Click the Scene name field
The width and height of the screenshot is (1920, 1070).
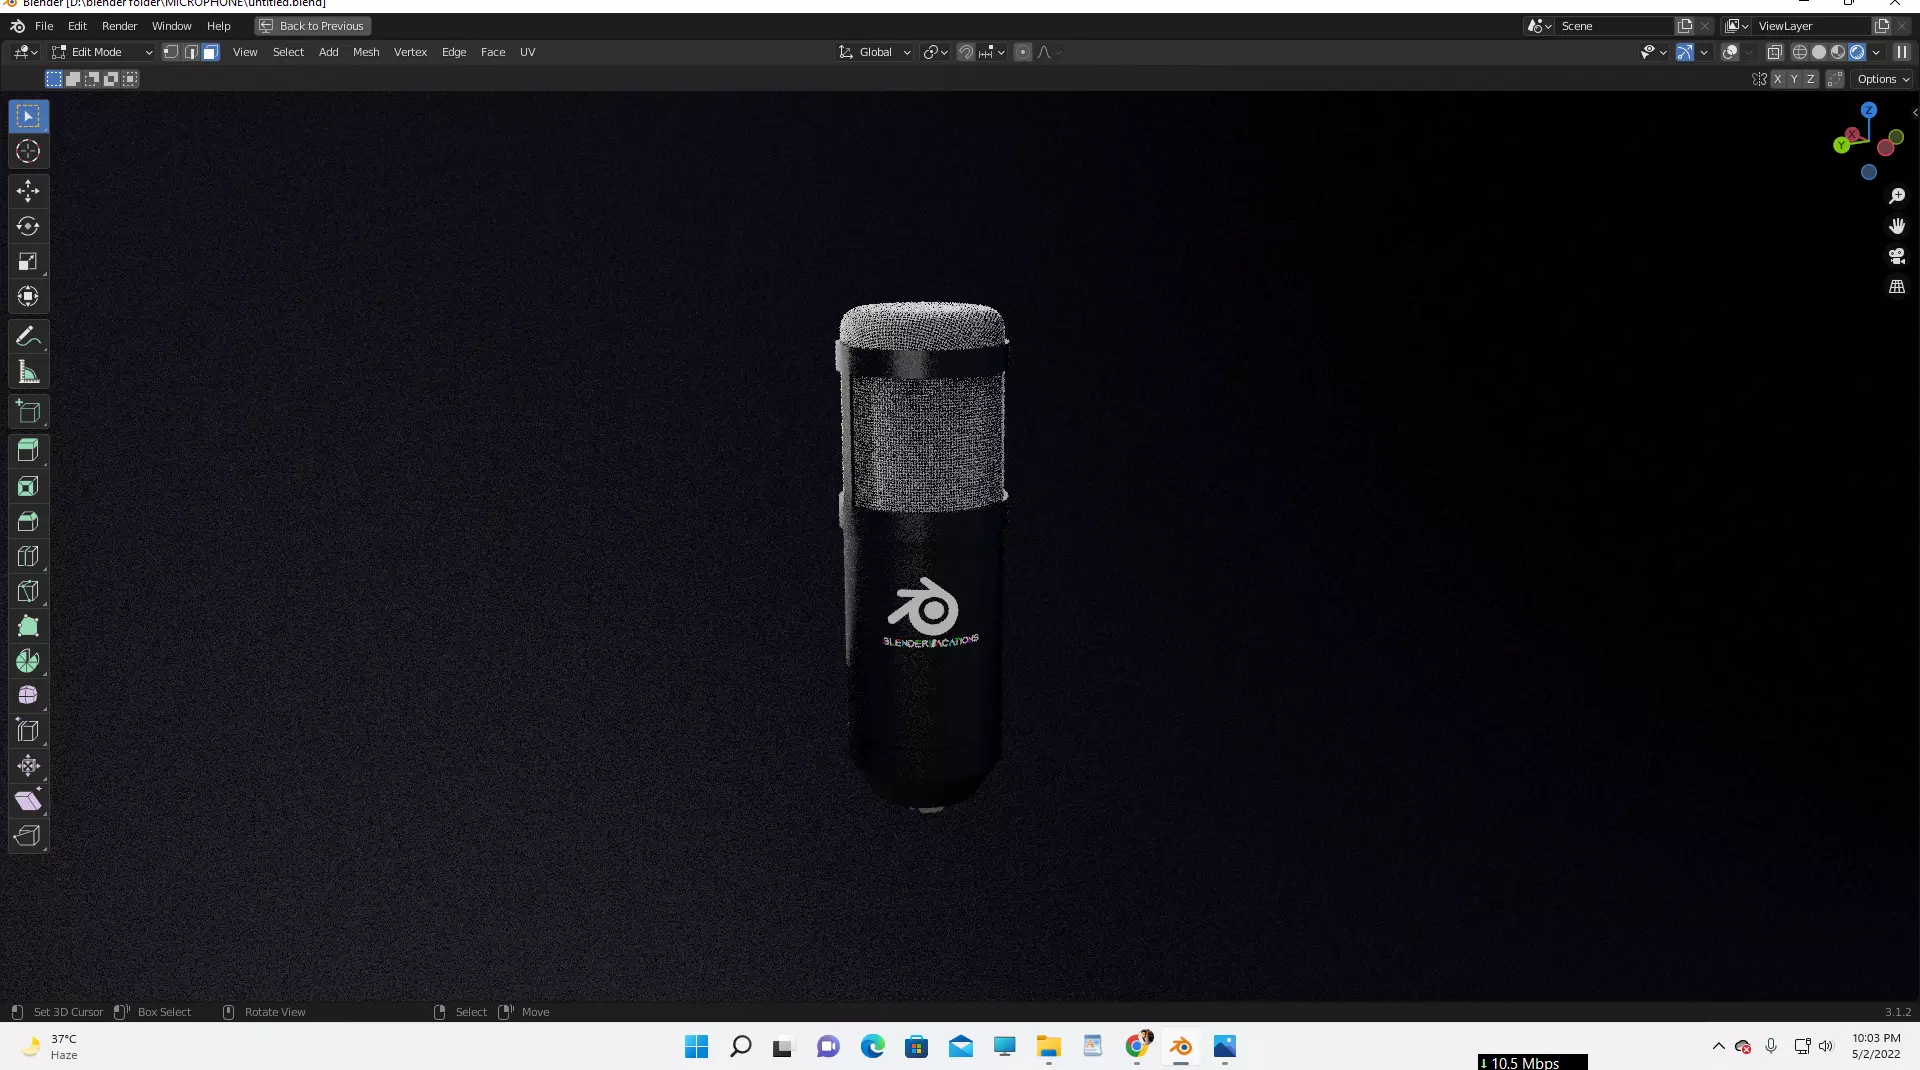click(1613, 26)
